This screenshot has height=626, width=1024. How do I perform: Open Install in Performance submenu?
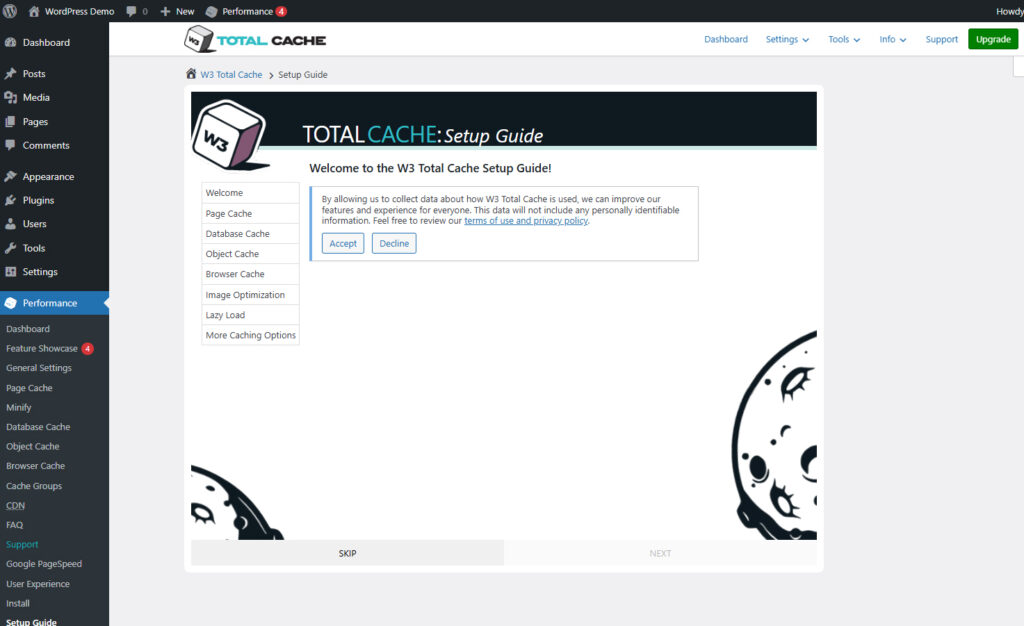tap(18, 603)
